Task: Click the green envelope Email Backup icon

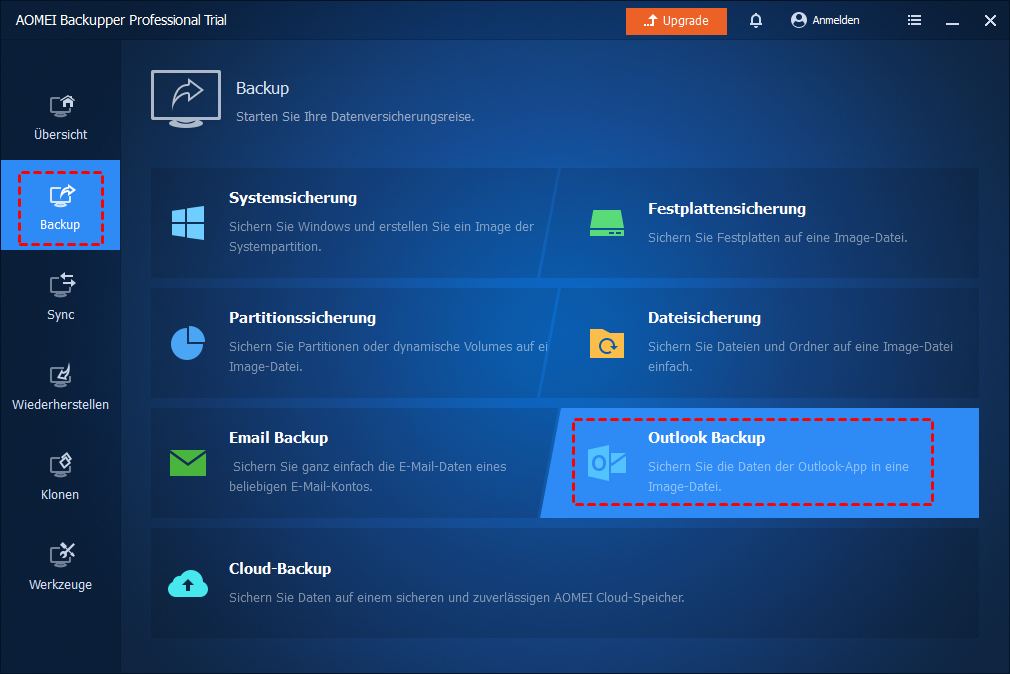Action: coord(188,463)
